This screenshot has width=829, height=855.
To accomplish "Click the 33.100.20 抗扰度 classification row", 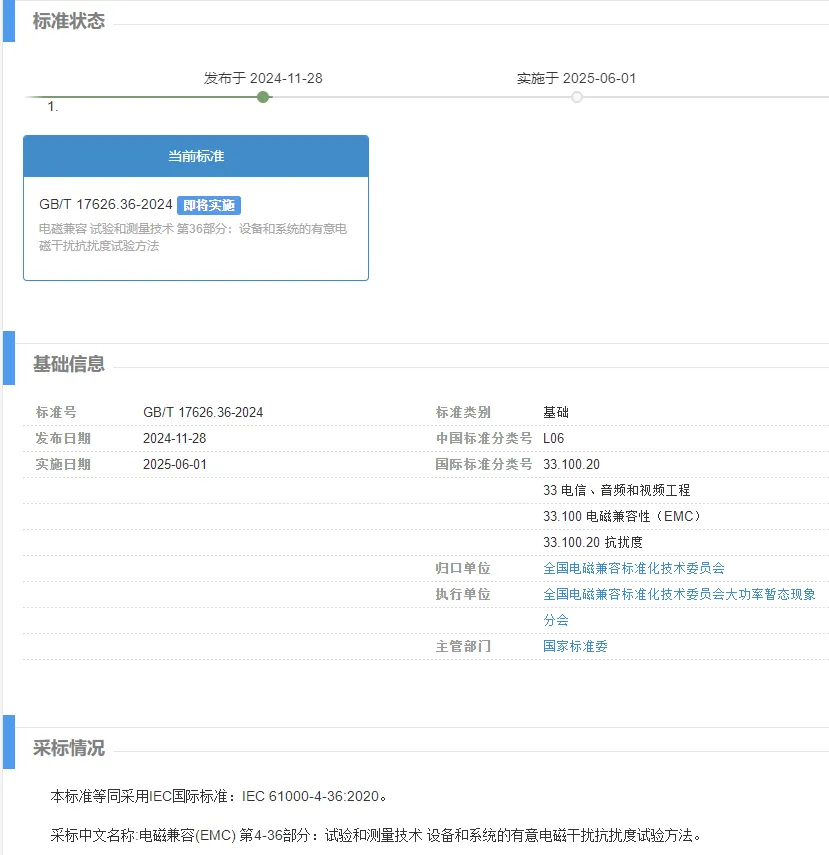I will point(592,542).
